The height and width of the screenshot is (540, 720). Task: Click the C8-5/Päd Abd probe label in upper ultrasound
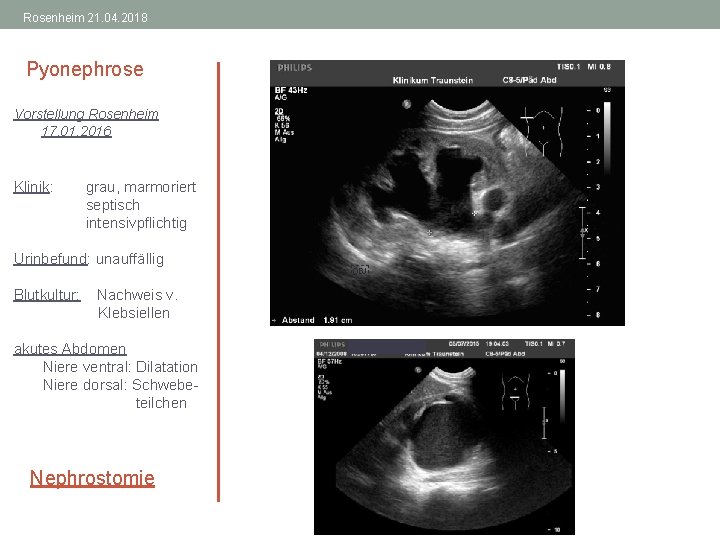point(529,80)
